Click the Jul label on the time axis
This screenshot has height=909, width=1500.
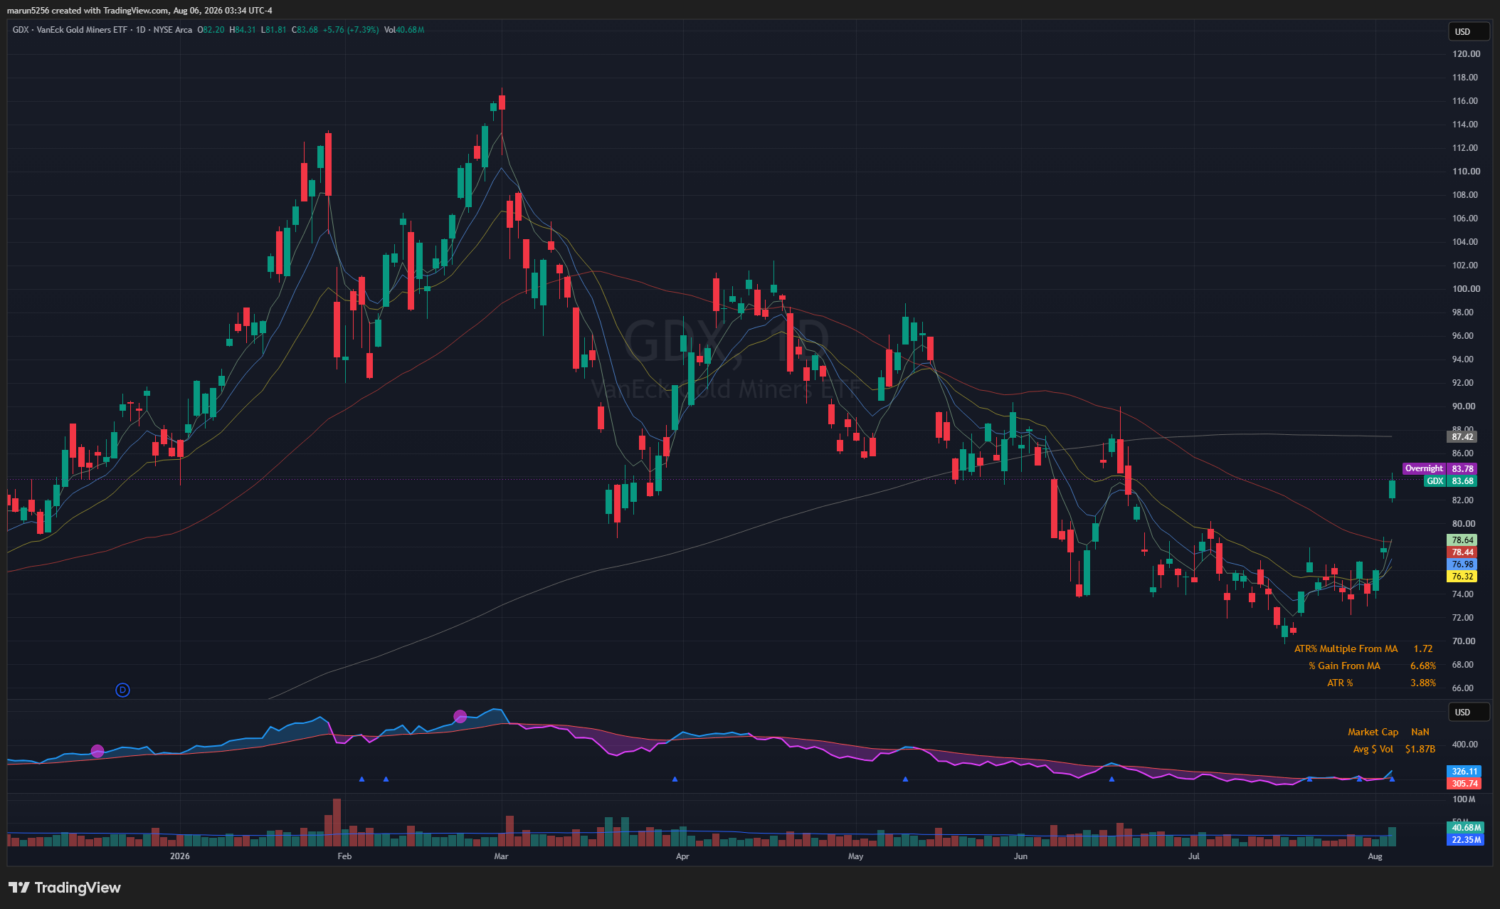[x=1194, y=856]
